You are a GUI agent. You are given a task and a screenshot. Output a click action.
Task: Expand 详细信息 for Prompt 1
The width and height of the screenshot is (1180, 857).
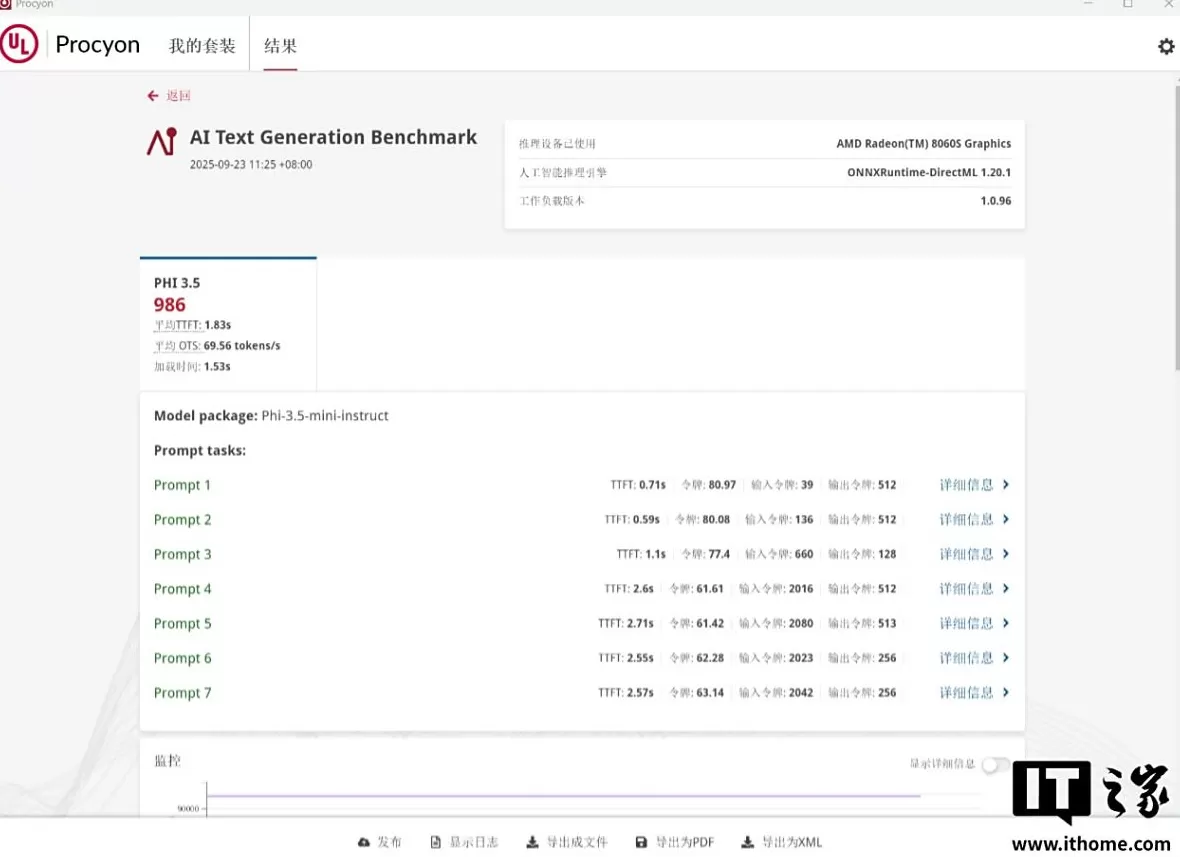point(973,485)
